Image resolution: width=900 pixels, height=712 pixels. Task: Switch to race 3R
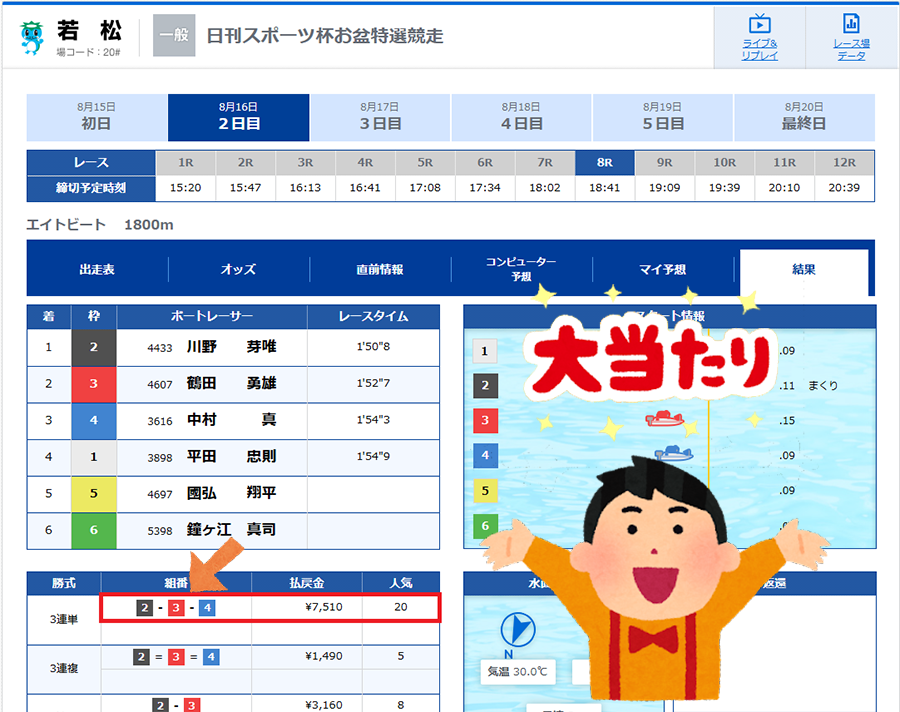[305, 163]
